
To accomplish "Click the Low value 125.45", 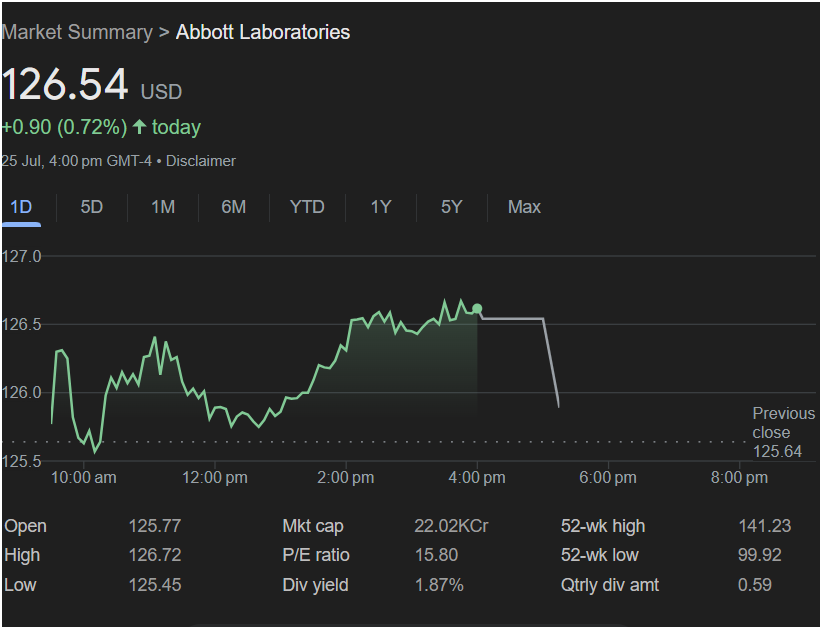I will pyautogui.click(x=155, y=585).
